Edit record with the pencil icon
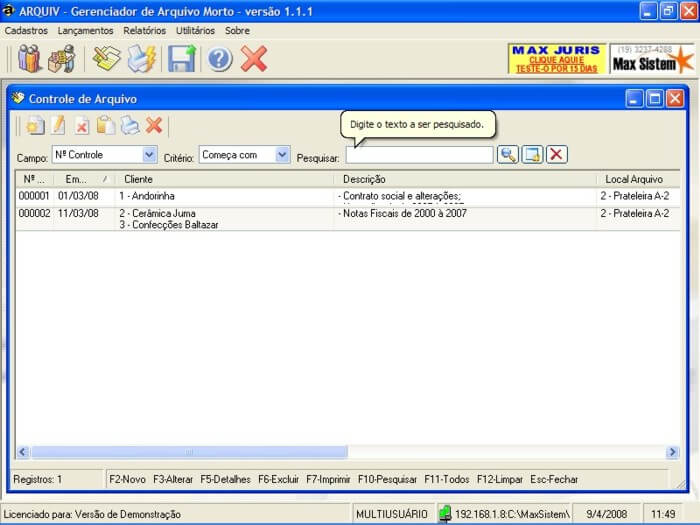Image resolution: width=700 pixels, height=525 pixels. tap(58, 125)
